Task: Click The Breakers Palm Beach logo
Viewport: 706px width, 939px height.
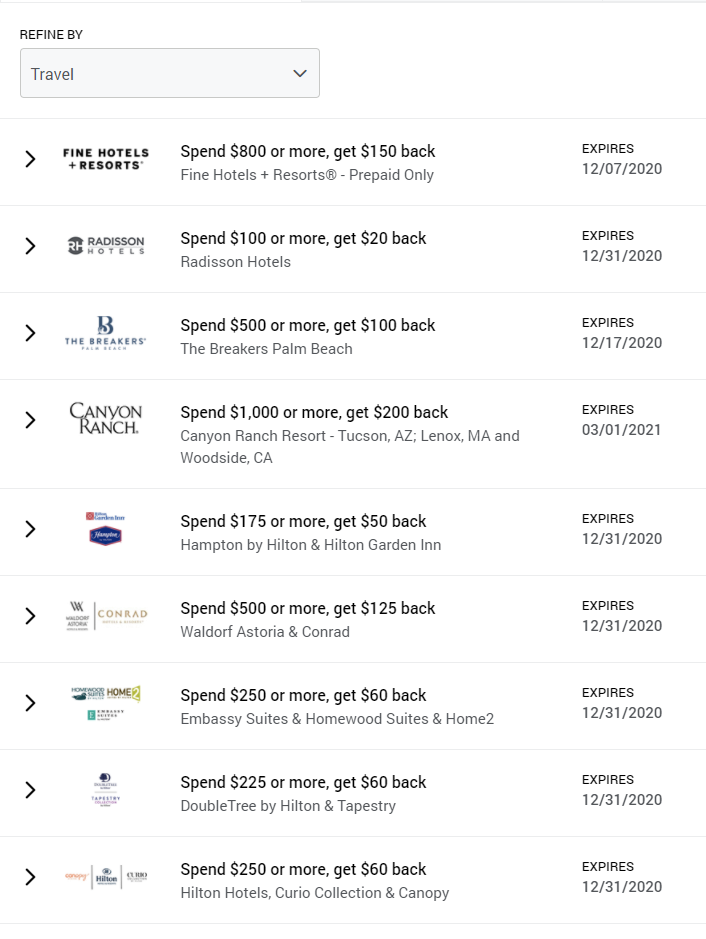Action: (x=105, y=332)
